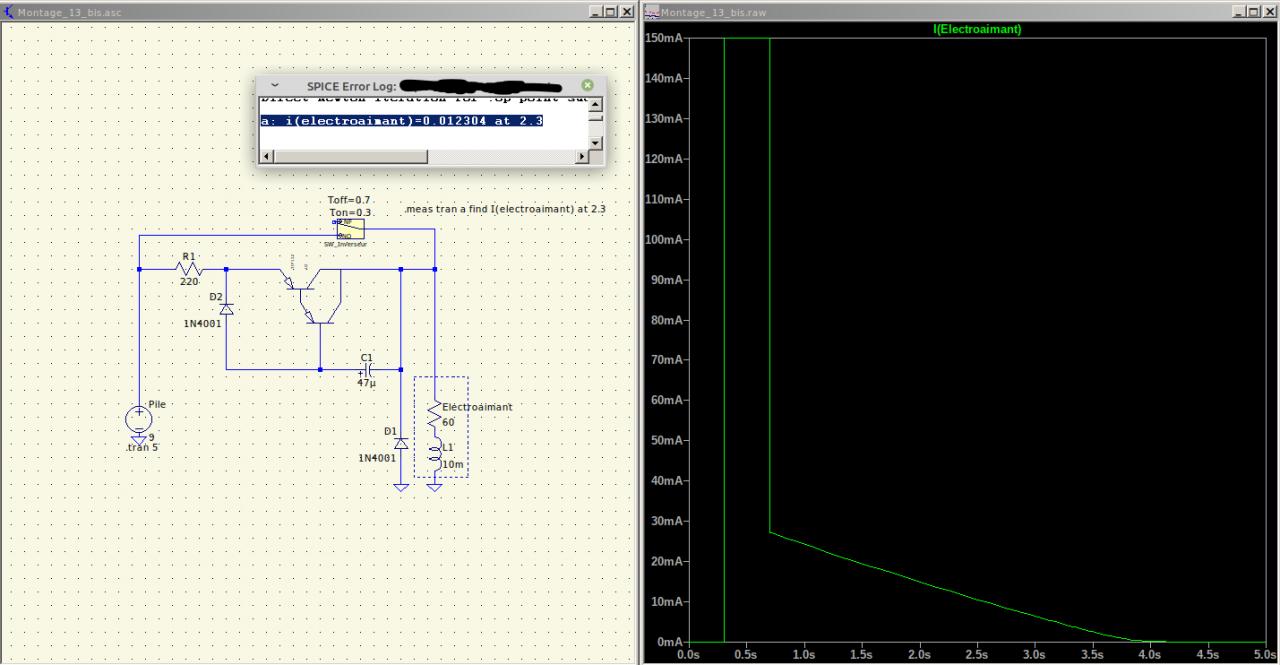Select the D1 diode symbol
The width and height of the screenshot is (1280, 665).
point(401,442)
